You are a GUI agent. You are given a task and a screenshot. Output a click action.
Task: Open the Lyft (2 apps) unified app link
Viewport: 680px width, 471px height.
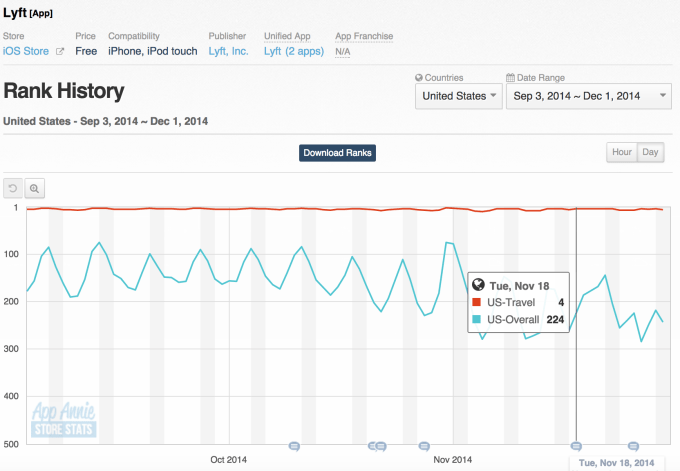[x=293, y=51]
